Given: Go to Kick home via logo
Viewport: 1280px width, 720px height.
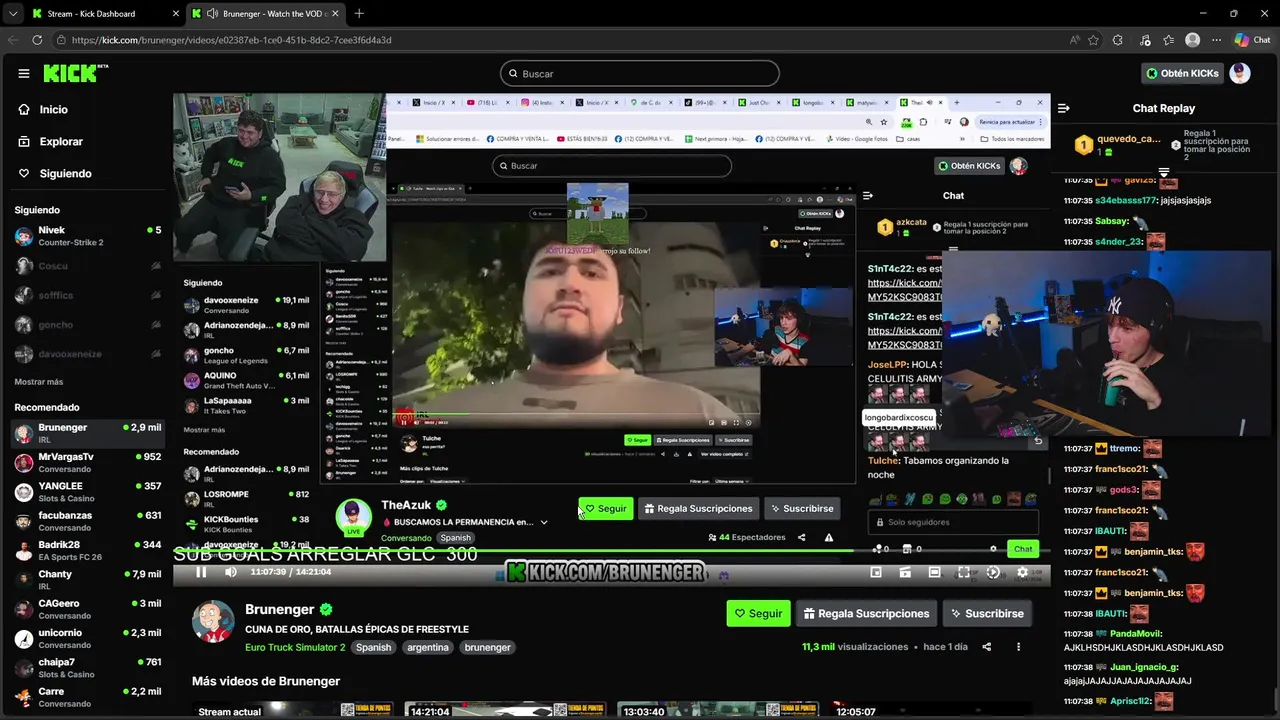Looking at the screenshot, I should (x=76, y=73).
